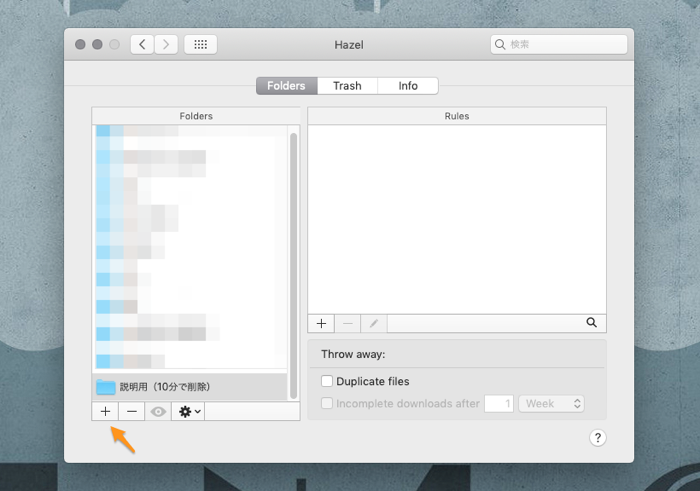Select the Folders tab

click(286, 86)
